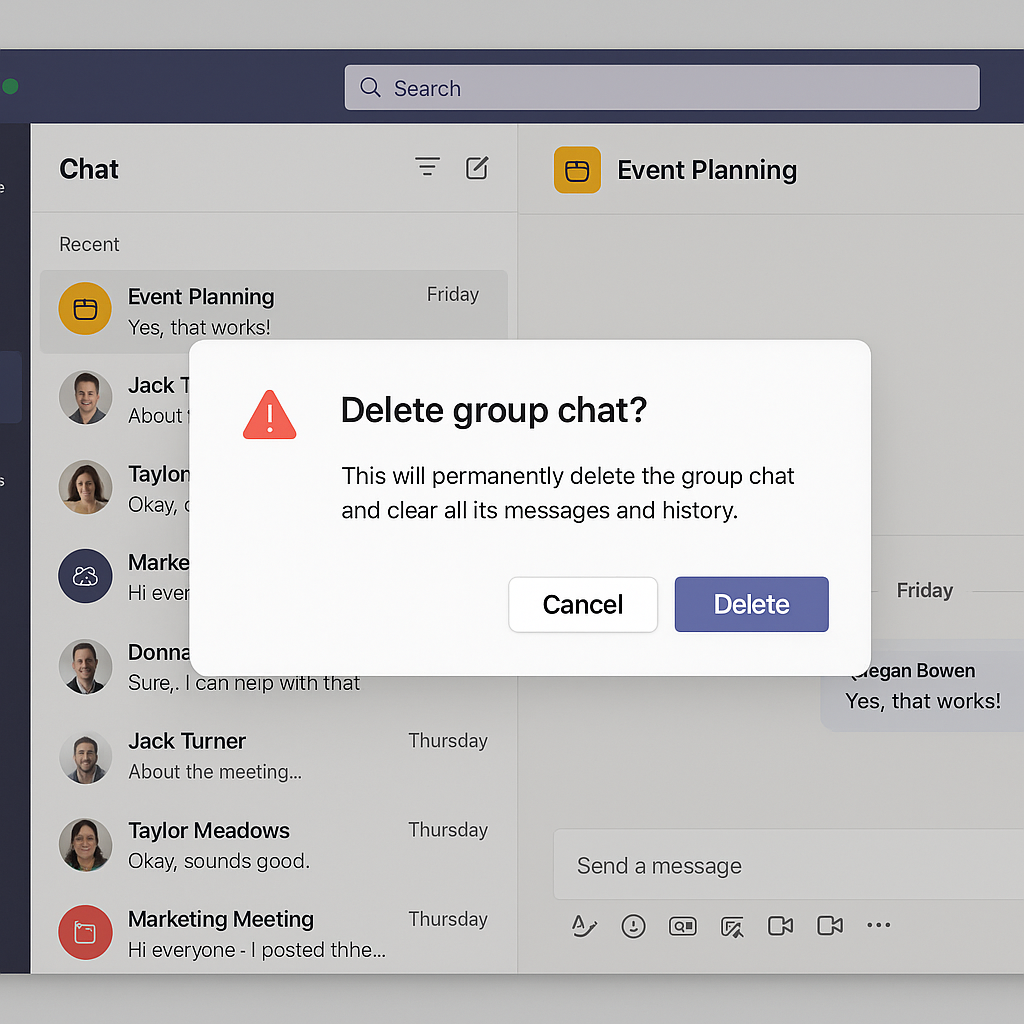Screen dimensions: 1024x1024
Task: Open Jack Turner chat from Thursday
Action: 274,756
